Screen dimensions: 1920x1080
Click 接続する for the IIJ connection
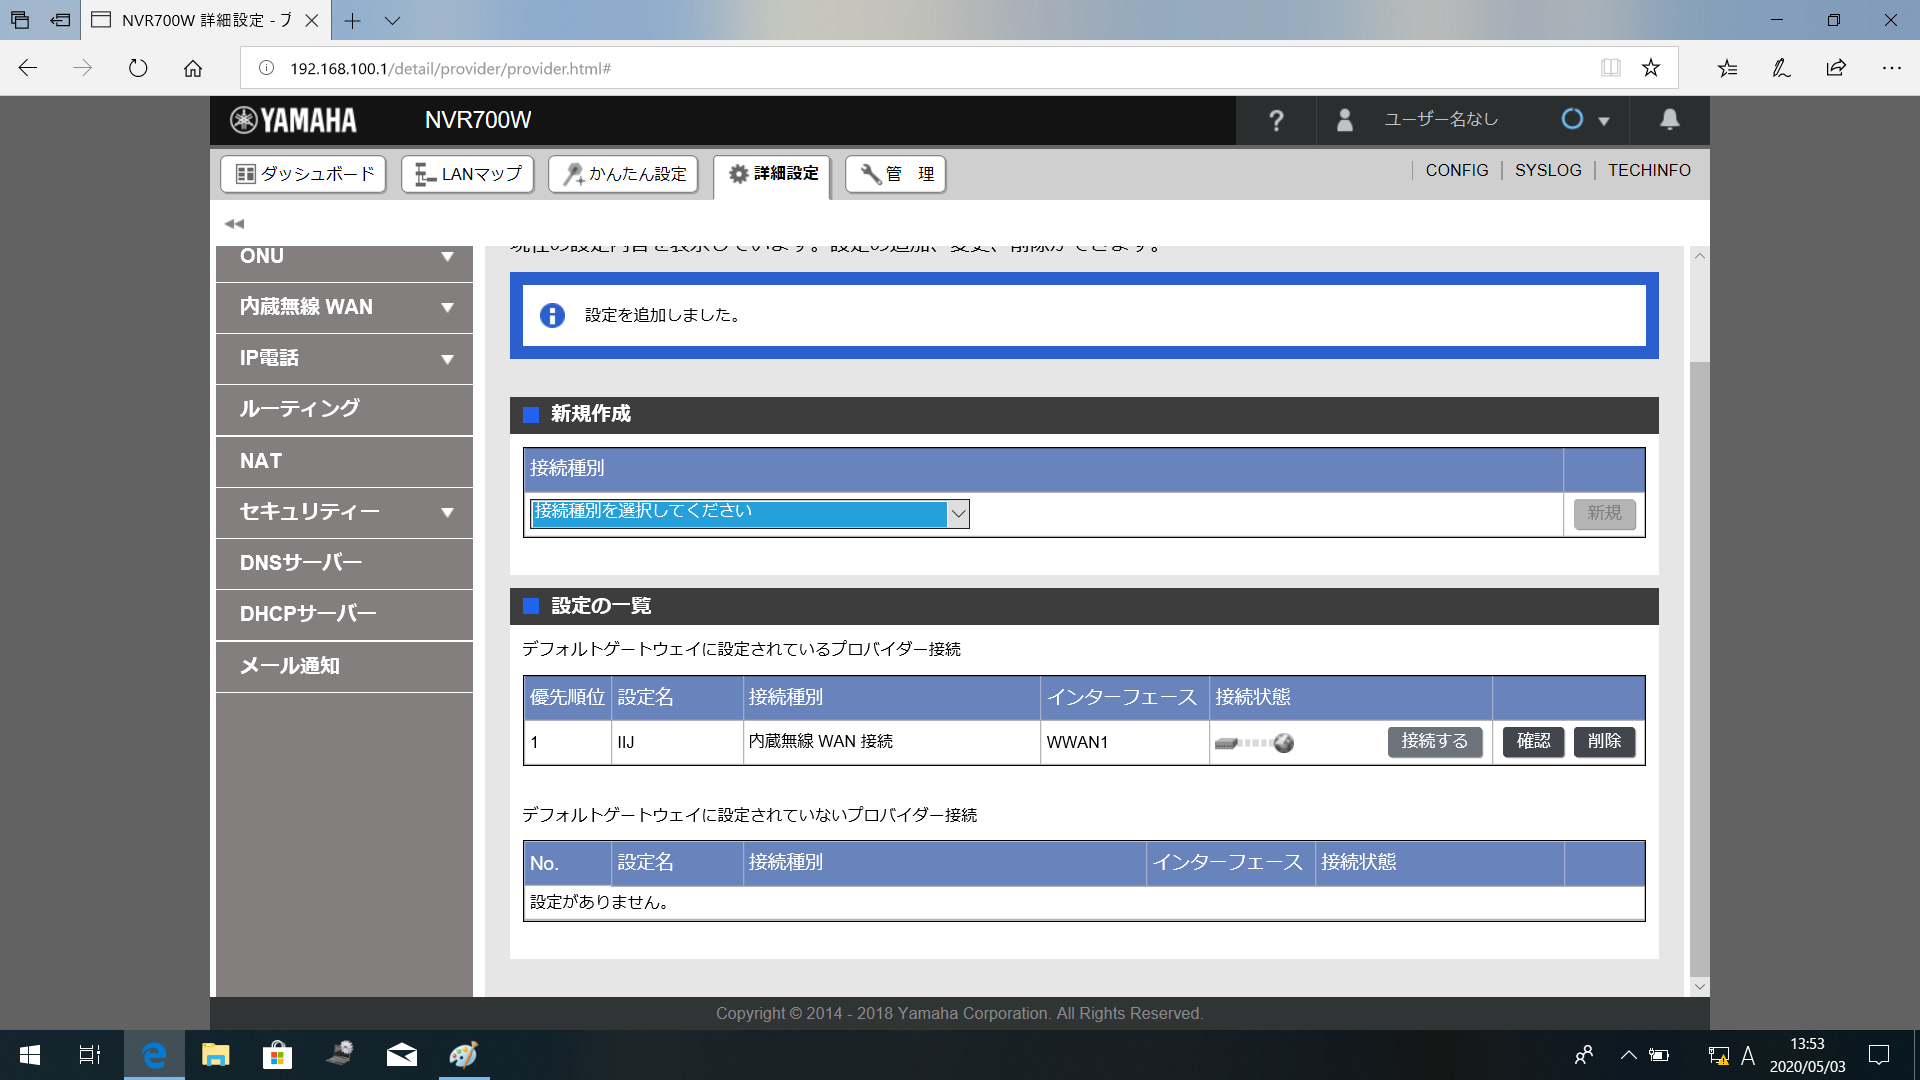coord(1434,742)
